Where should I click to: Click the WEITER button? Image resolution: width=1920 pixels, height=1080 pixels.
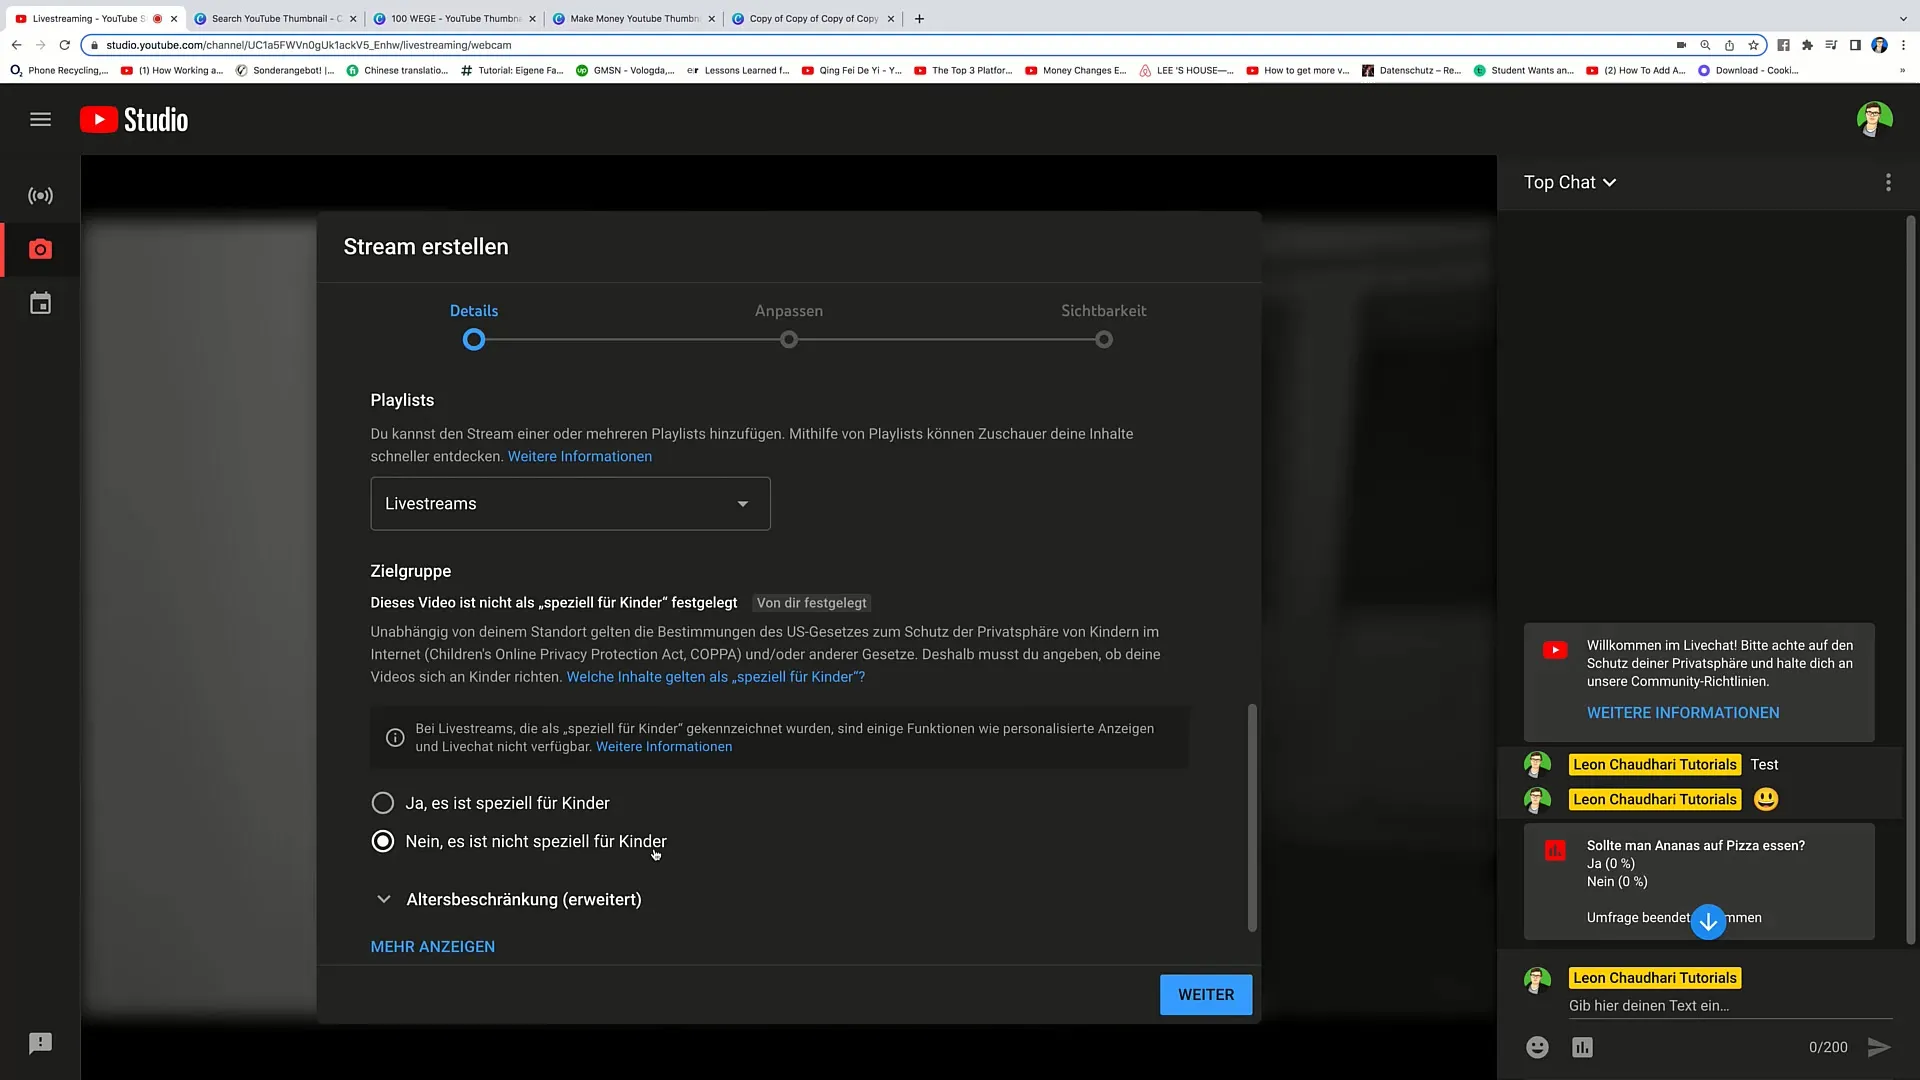click(1206, 995)
